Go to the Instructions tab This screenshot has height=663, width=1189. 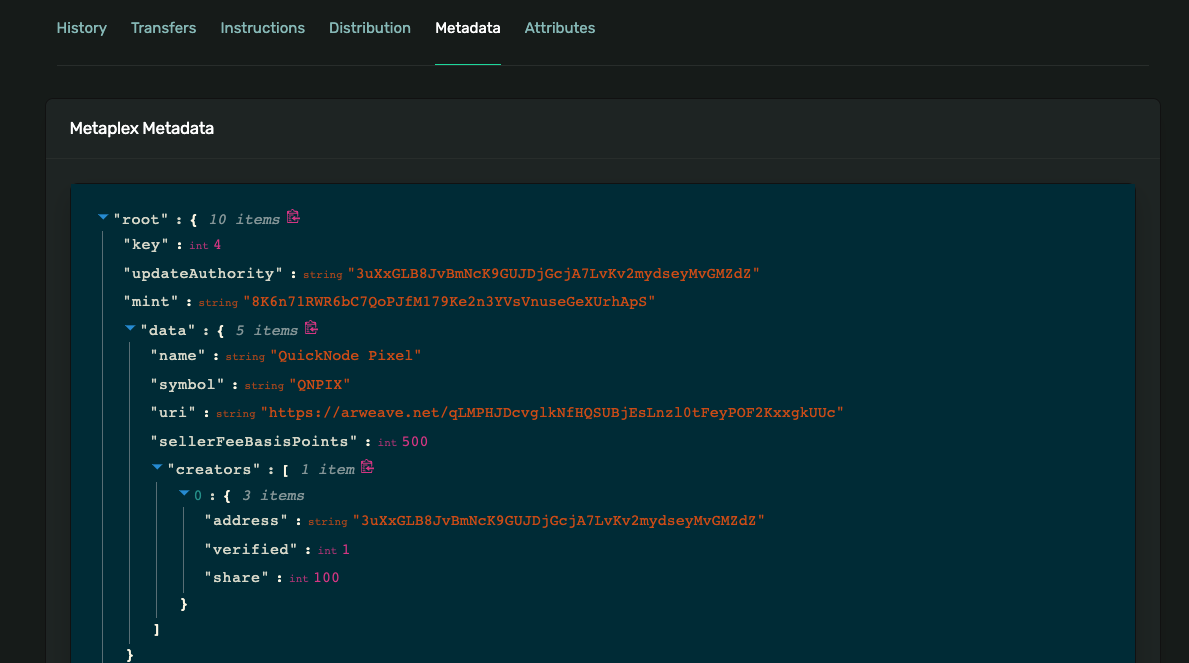click(x=262, y=28)
